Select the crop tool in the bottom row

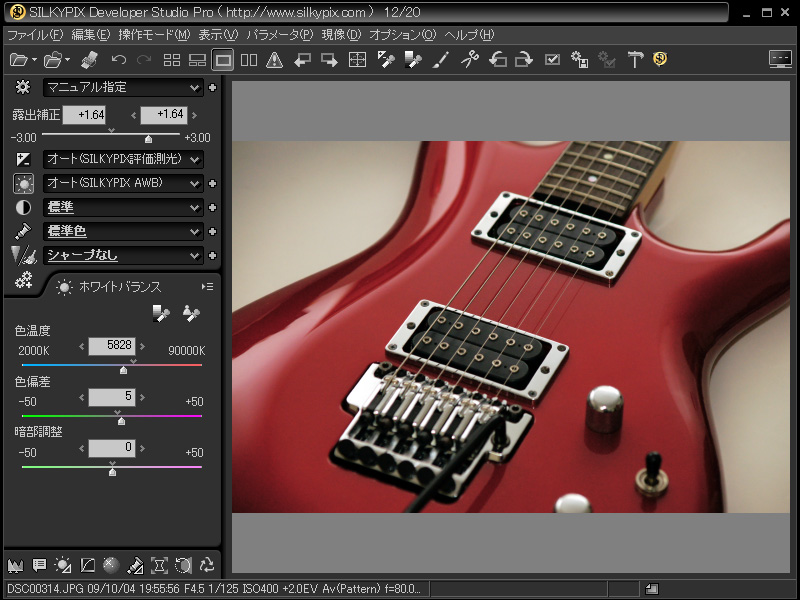coord(160,565)
